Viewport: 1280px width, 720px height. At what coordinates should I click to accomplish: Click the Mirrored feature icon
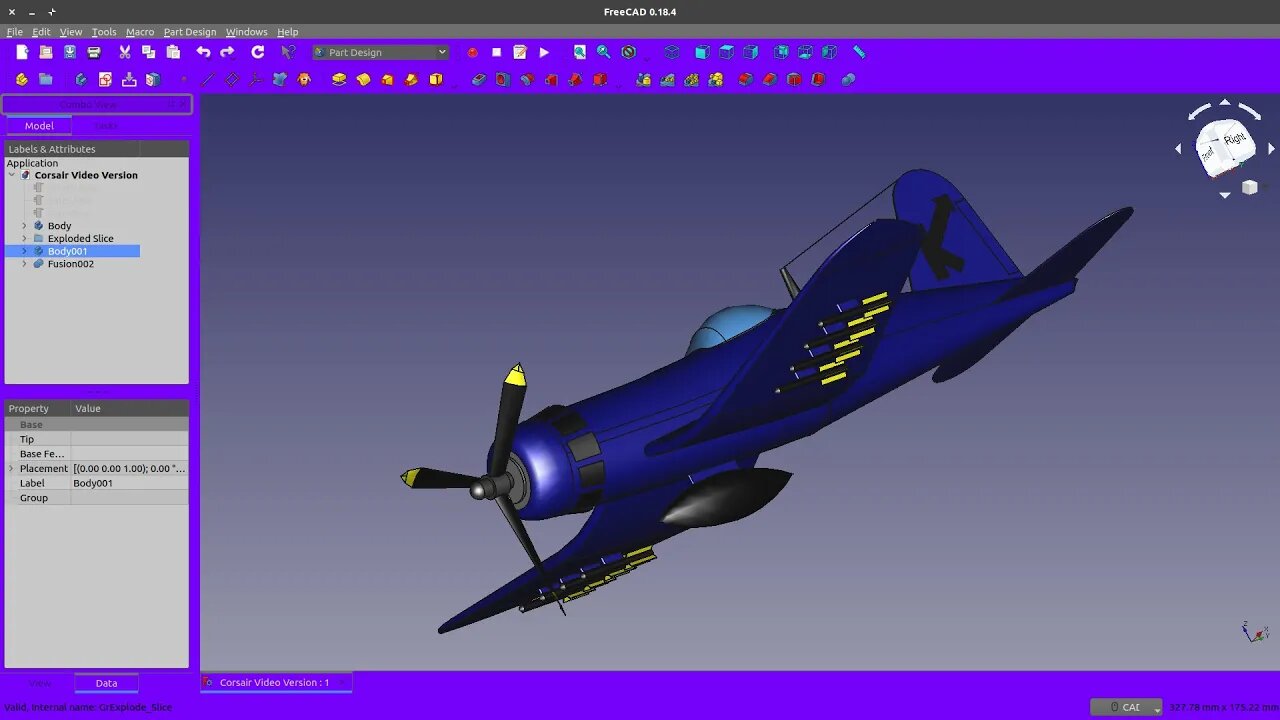coord(643,79)
